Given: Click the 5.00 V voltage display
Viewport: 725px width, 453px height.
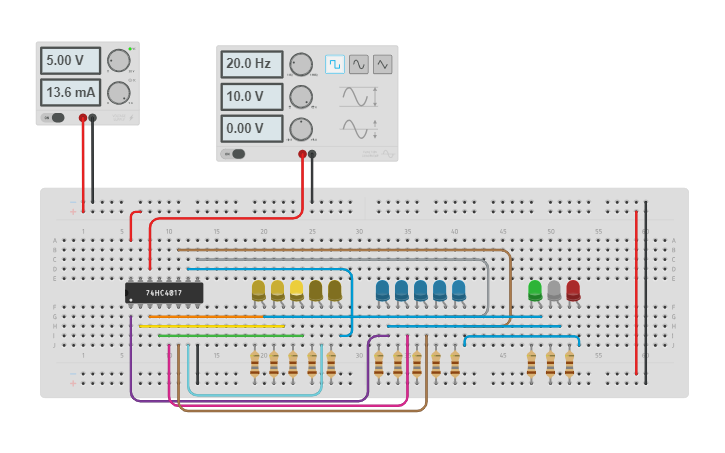Looking at the screenshot, I should tap(70, 60).
